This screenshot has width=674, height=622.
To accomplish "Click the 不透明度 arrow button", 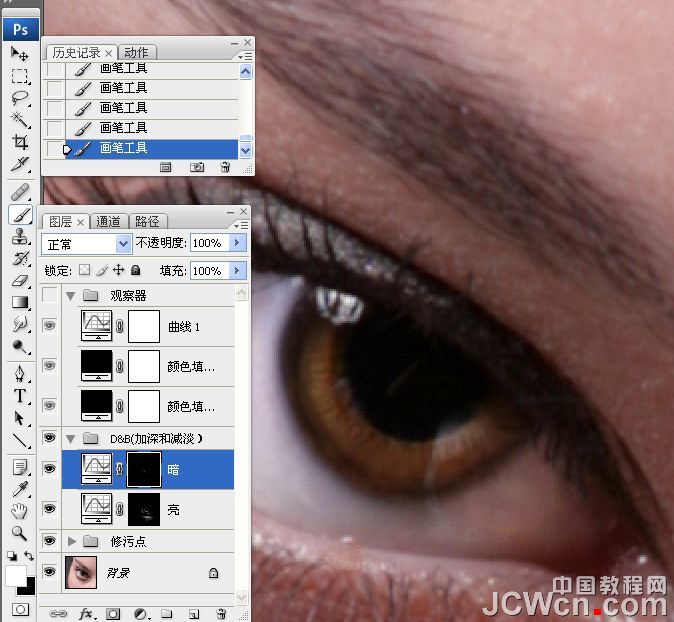I will point(237,243).
